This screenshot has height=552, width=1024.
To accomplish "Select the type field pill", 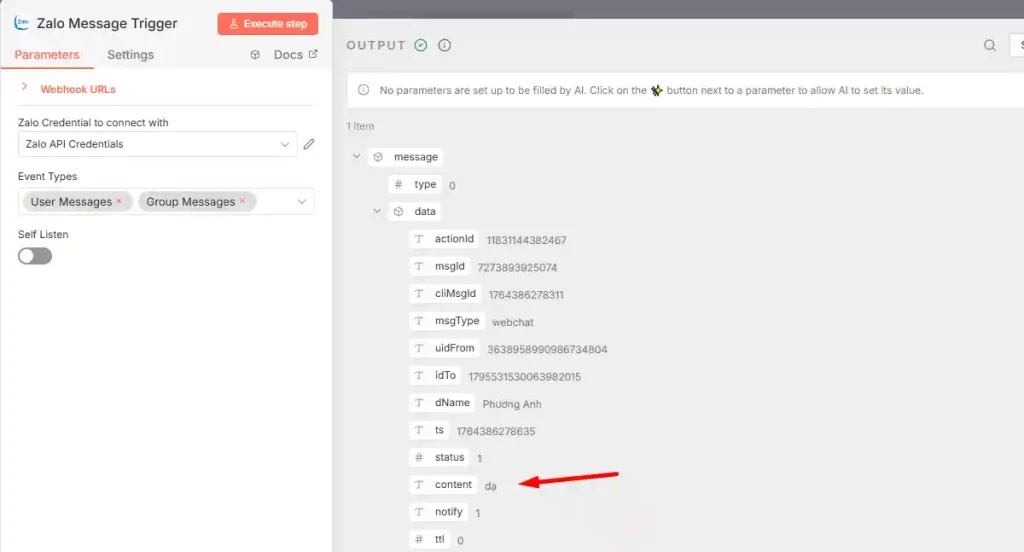I will [415, 184].
